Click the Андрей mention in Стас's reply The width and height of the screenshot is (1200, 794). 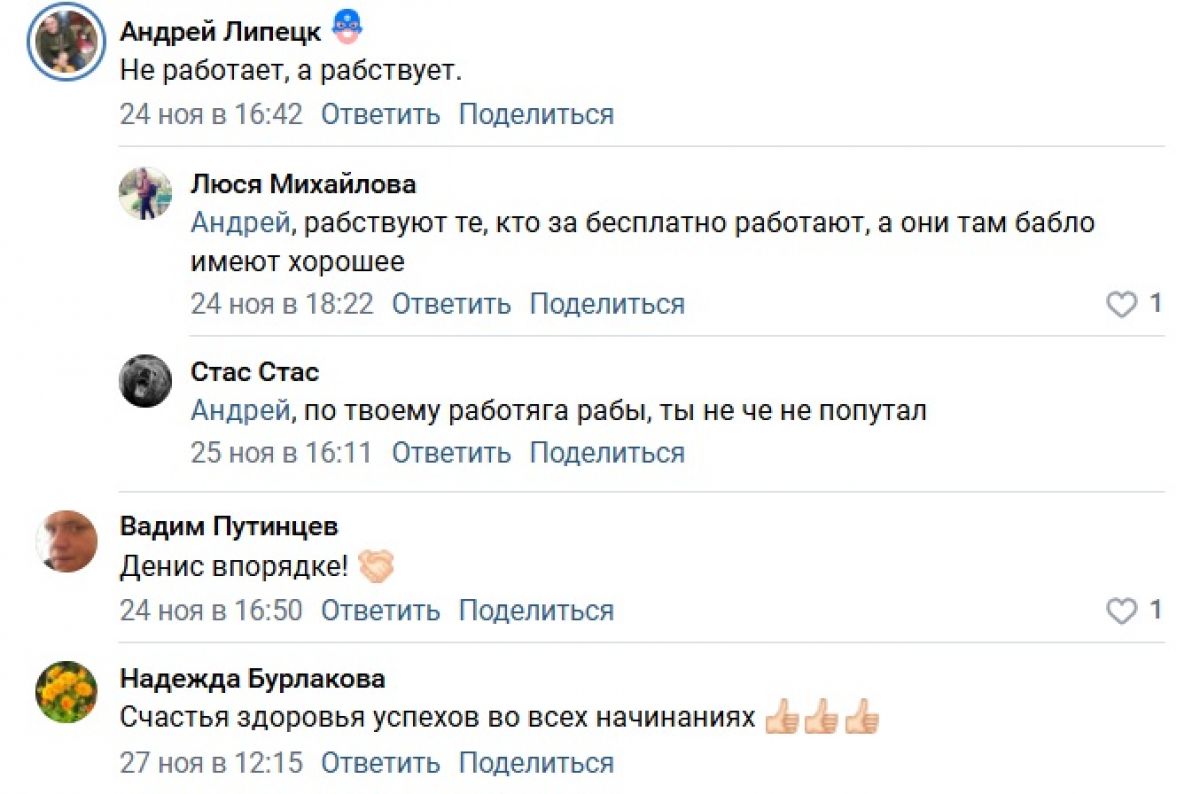tap(240, 411)
